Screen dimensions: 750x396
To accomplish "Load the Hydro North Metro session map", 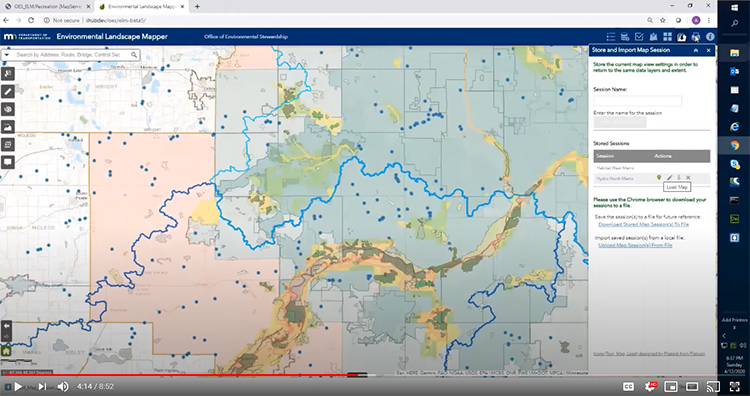I will [x=659, y=178].
